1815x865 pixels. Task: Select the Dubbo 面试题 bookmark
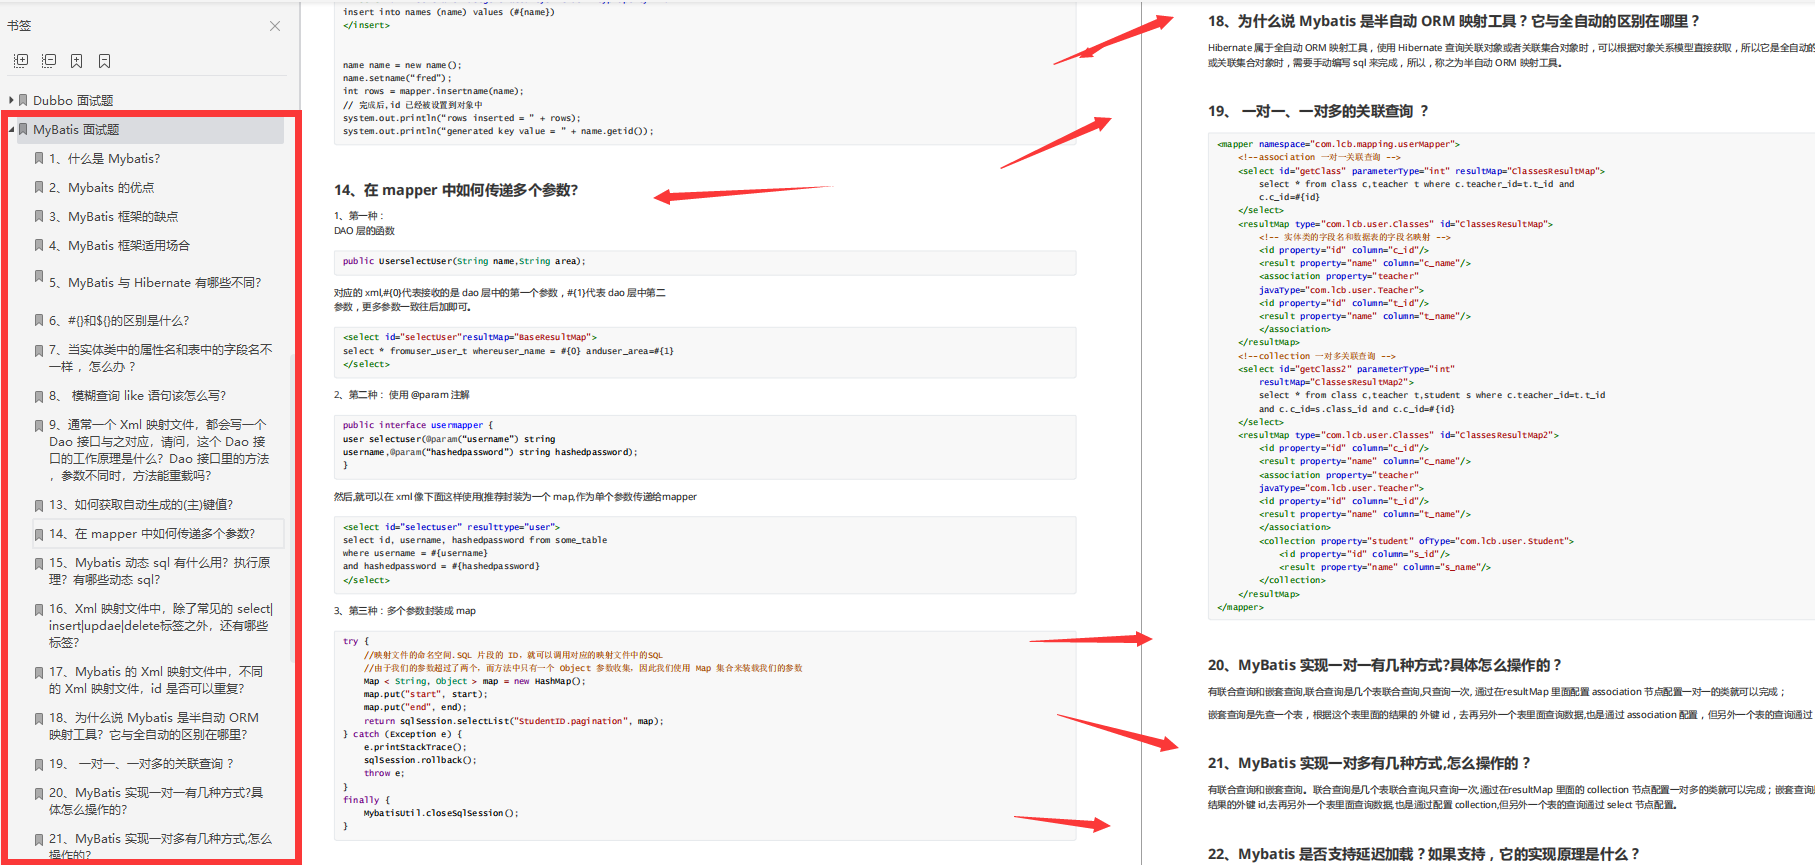pos(73,100)
